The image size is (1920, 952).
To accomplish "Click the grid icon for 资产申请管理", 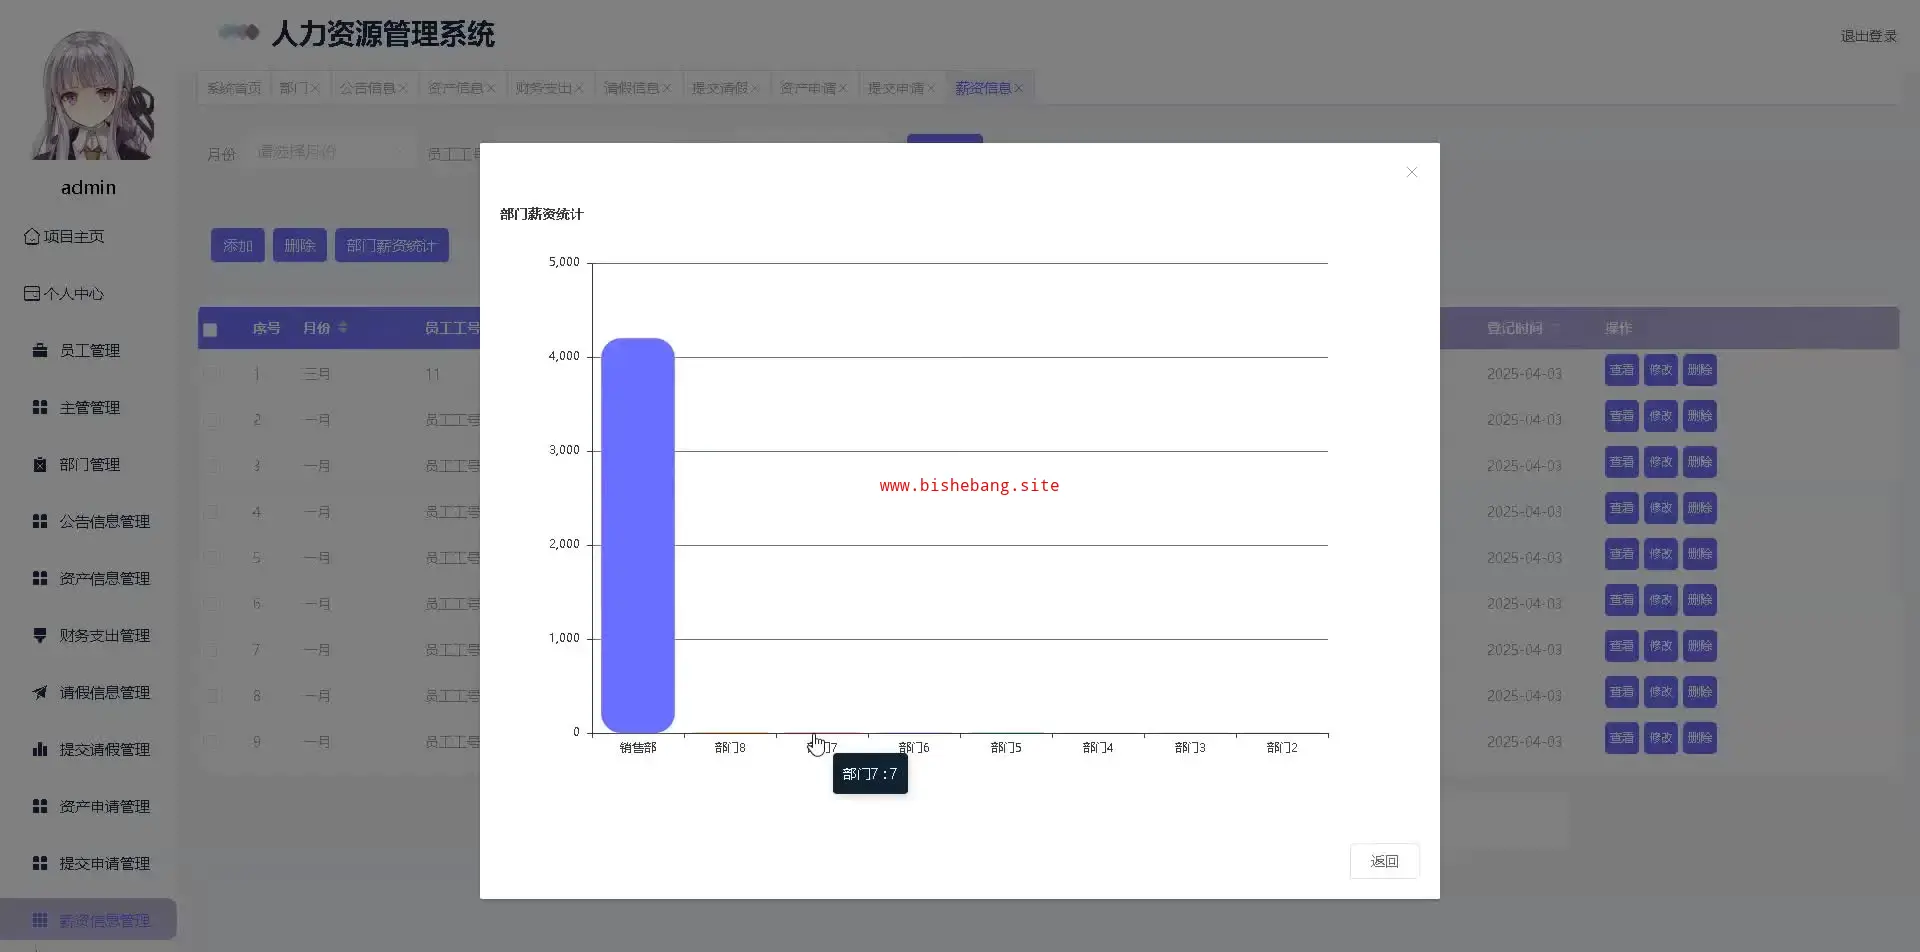I will coord(40,806).
